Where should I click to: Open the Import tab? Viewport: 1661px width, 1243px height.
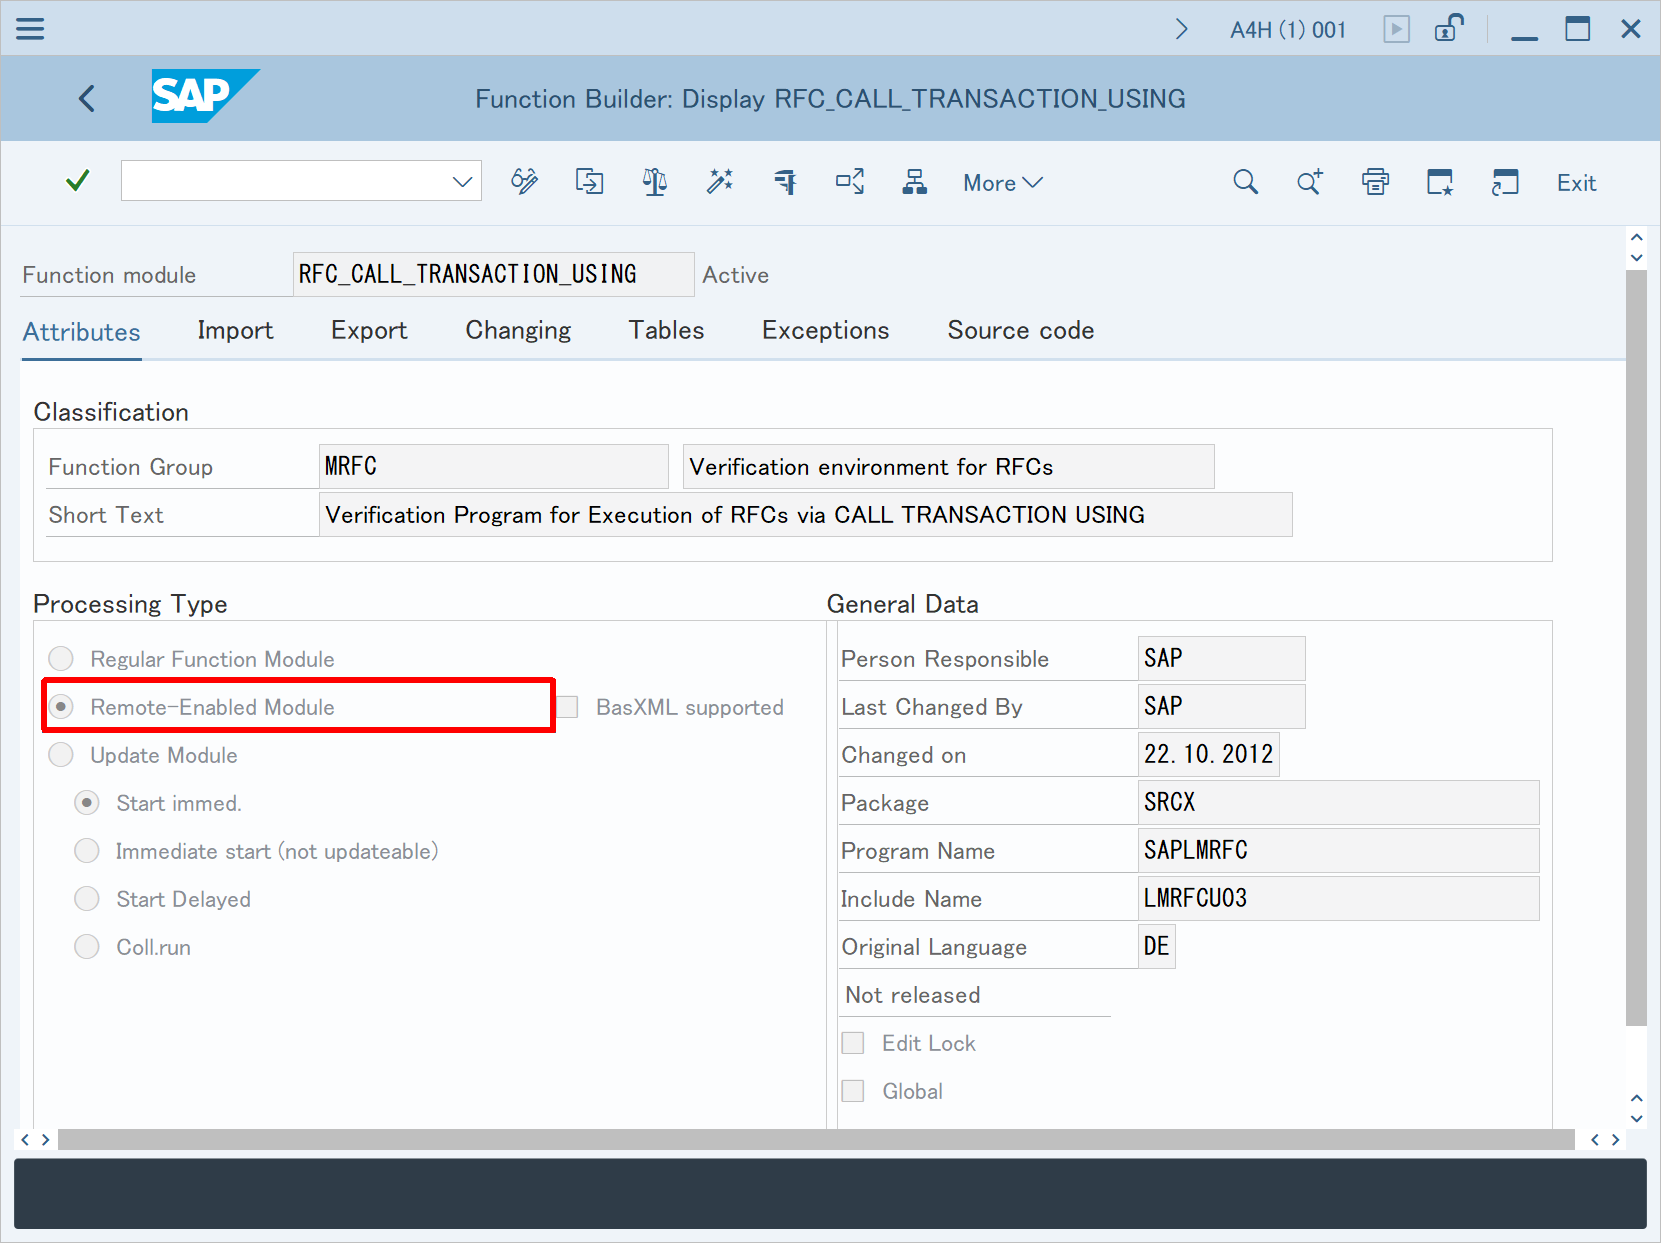(x=235, y=330)
